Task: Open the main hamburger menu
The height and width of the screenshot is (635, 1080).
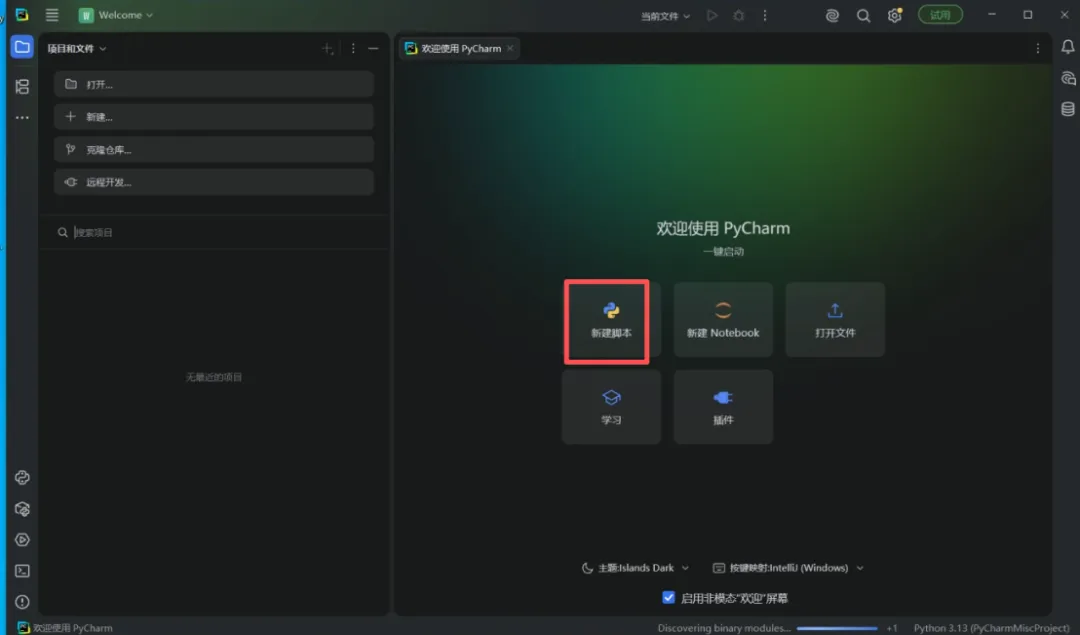Action: 52,14
